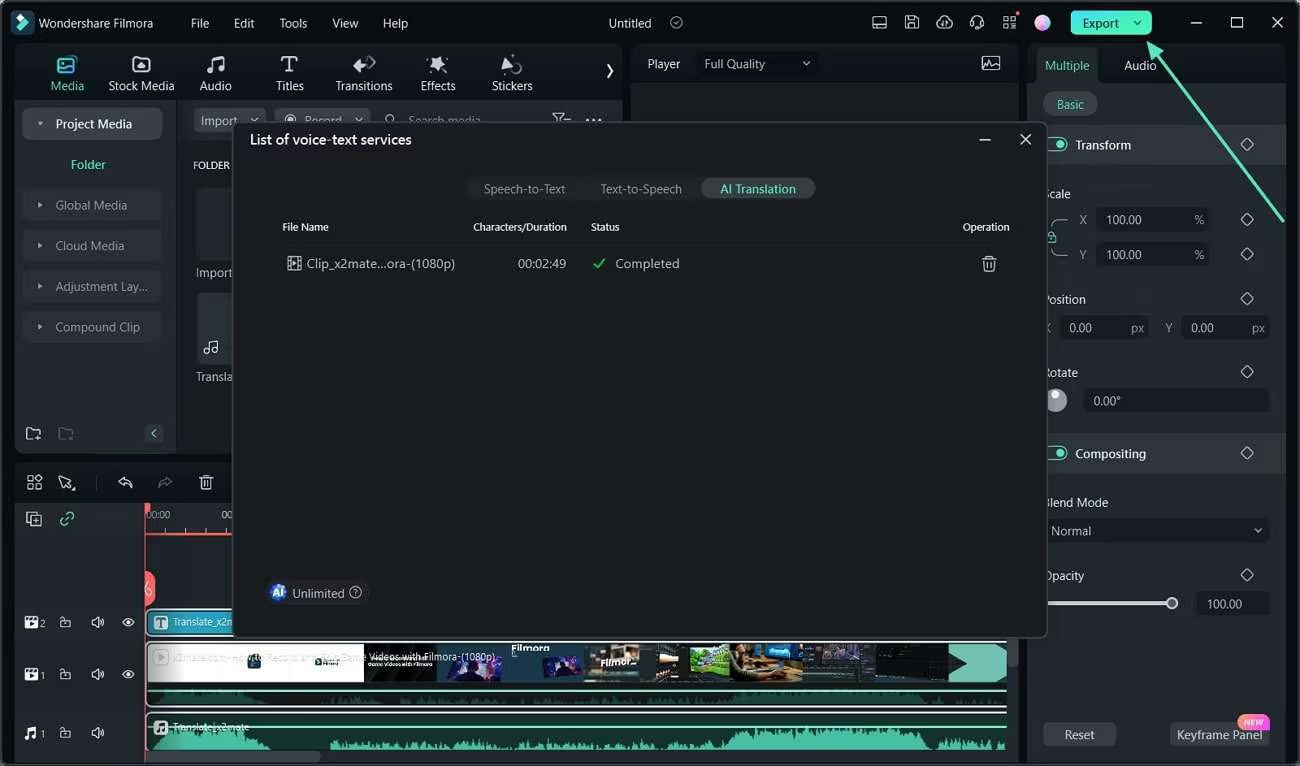
Task: Open support via the headset icon
Action: click(977, 23)
